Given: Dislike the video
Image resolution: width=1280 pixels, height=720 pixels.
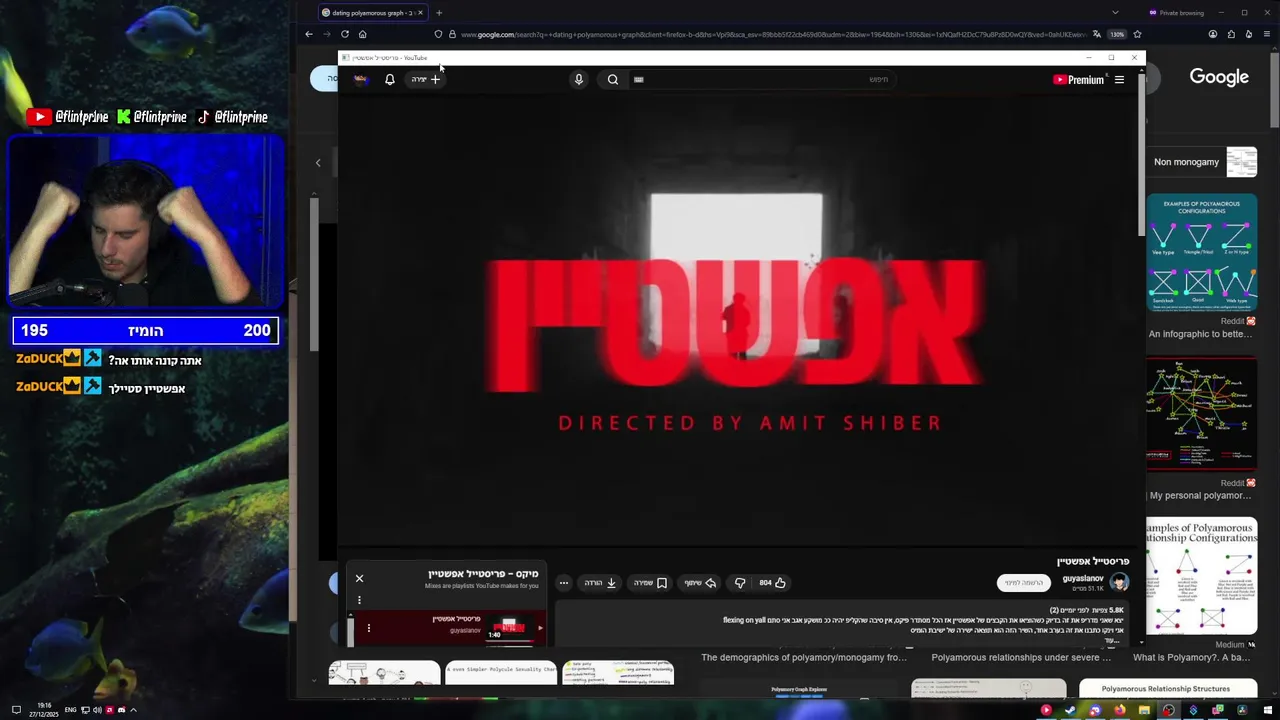Looking at the screenshot, I should (x=740, y=583).
